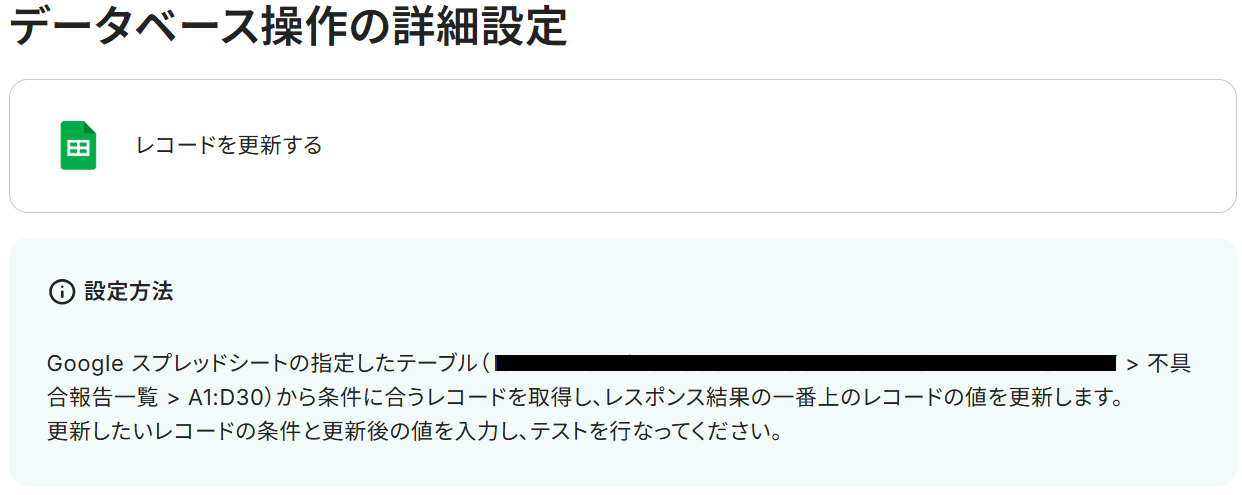The width and height of the screenshot is (1242, 495).
Task: Click the blacked-out table name bar
Action: pos(805,363)
